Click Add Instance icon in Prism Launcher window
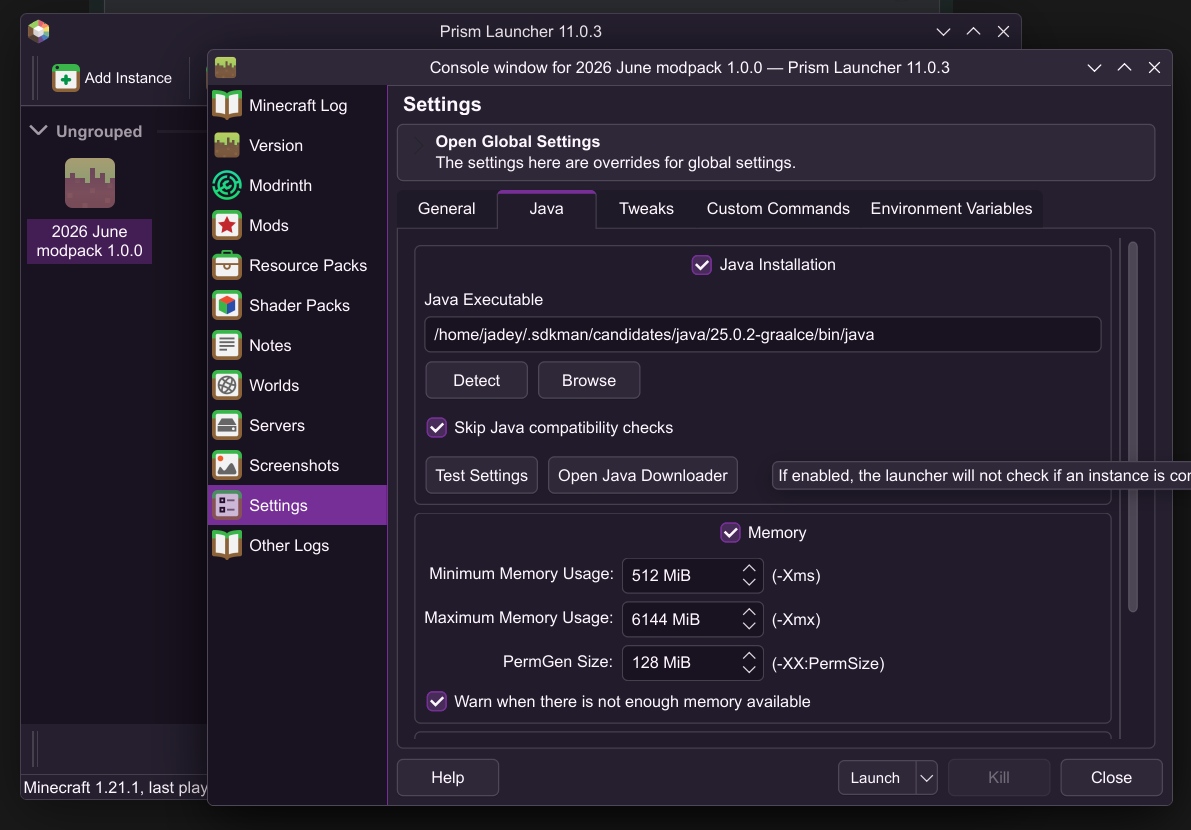1191x830 pixels. click(x=65, y=77)
